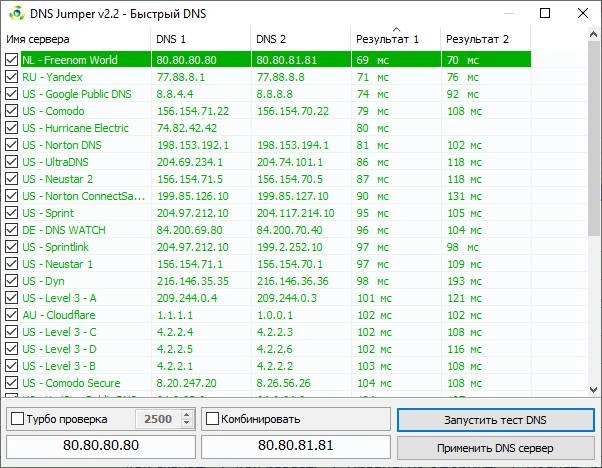The image size is (602, 468).
Task: Click Запустить тест DNS button
Action: [496, 420]
